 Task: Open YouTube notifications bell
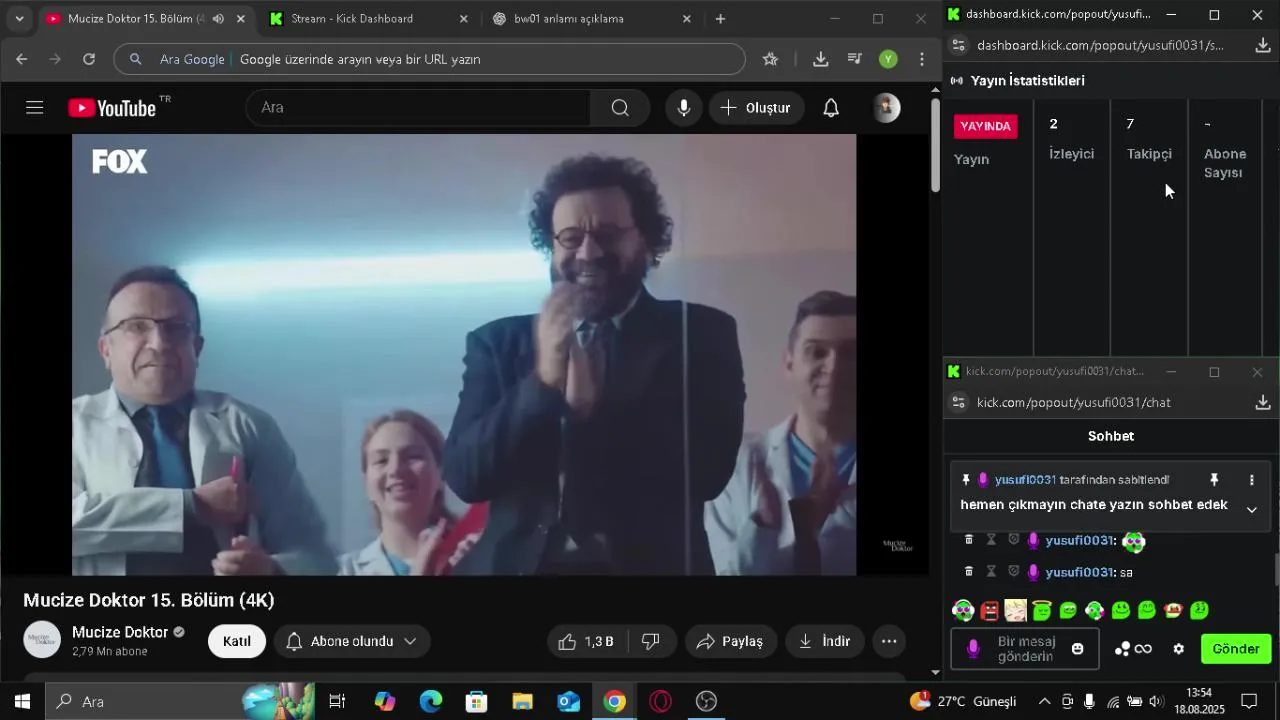[831, 108]
